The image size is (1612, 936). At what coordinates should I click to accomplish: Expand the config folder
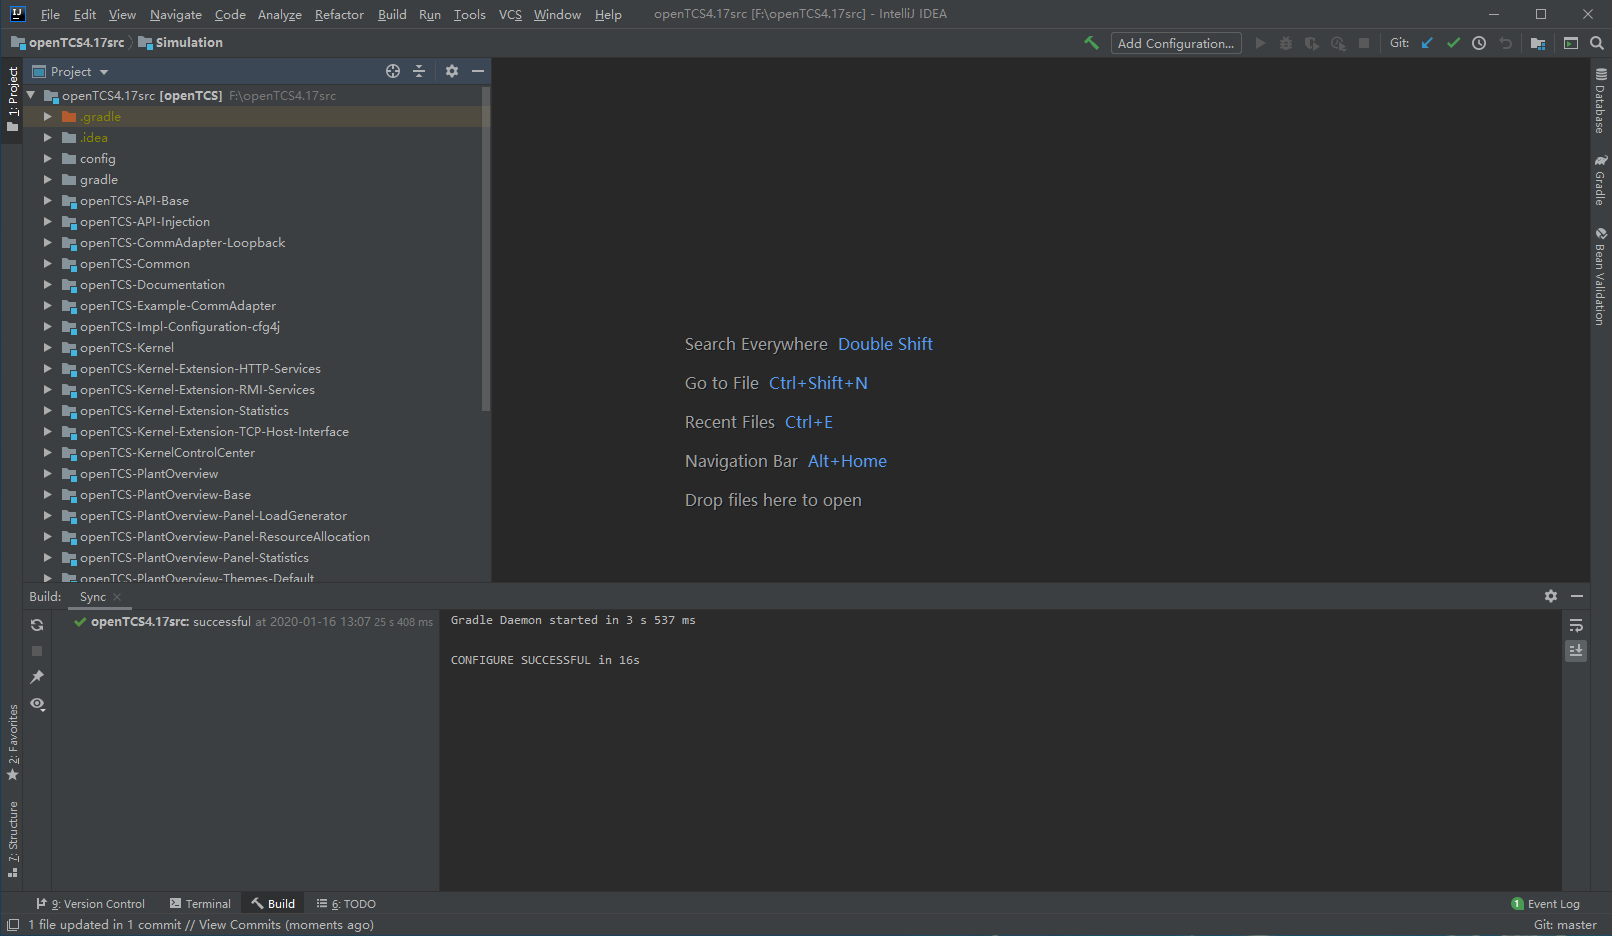[47, 159]
